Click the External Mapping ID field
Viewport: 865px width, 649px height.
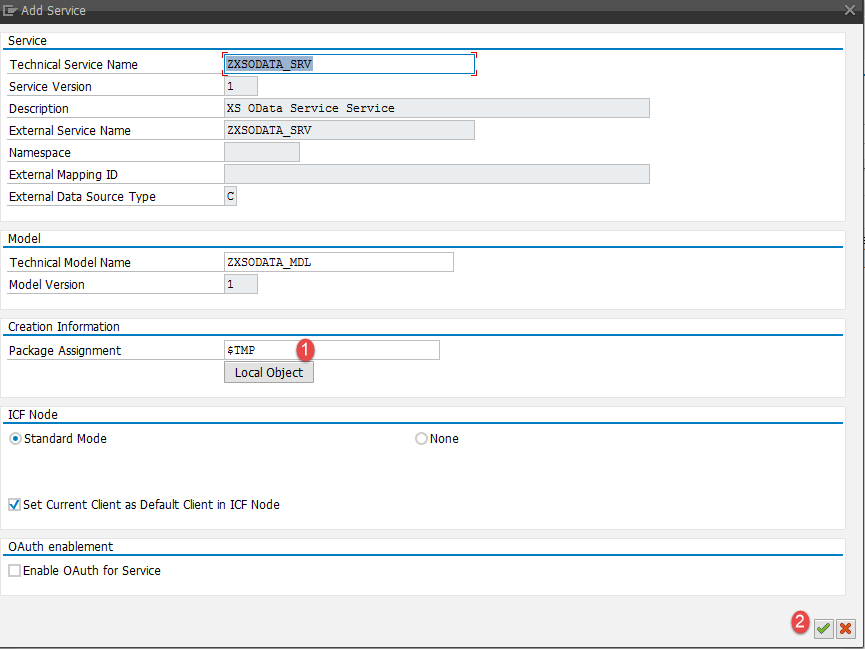pyautogui.click(x=436, y=174)
